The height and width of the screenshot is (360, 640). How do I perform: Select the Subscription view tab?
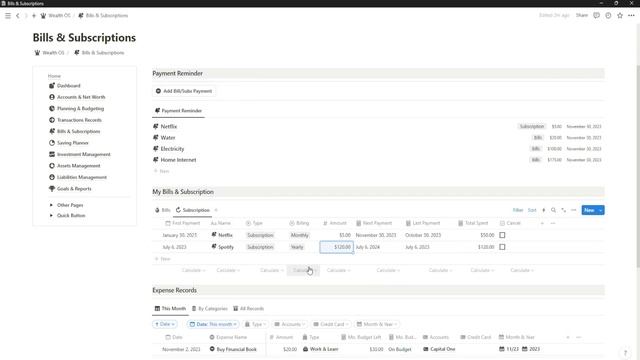coord(193,210)
